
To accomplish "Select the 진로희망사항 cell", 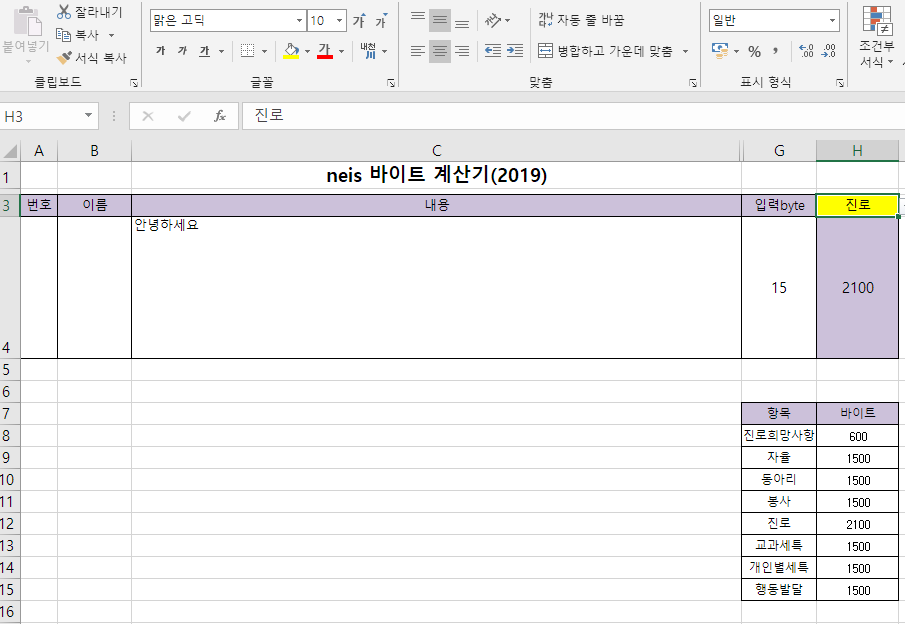I will pyautogui.click(x=779, y=436).
